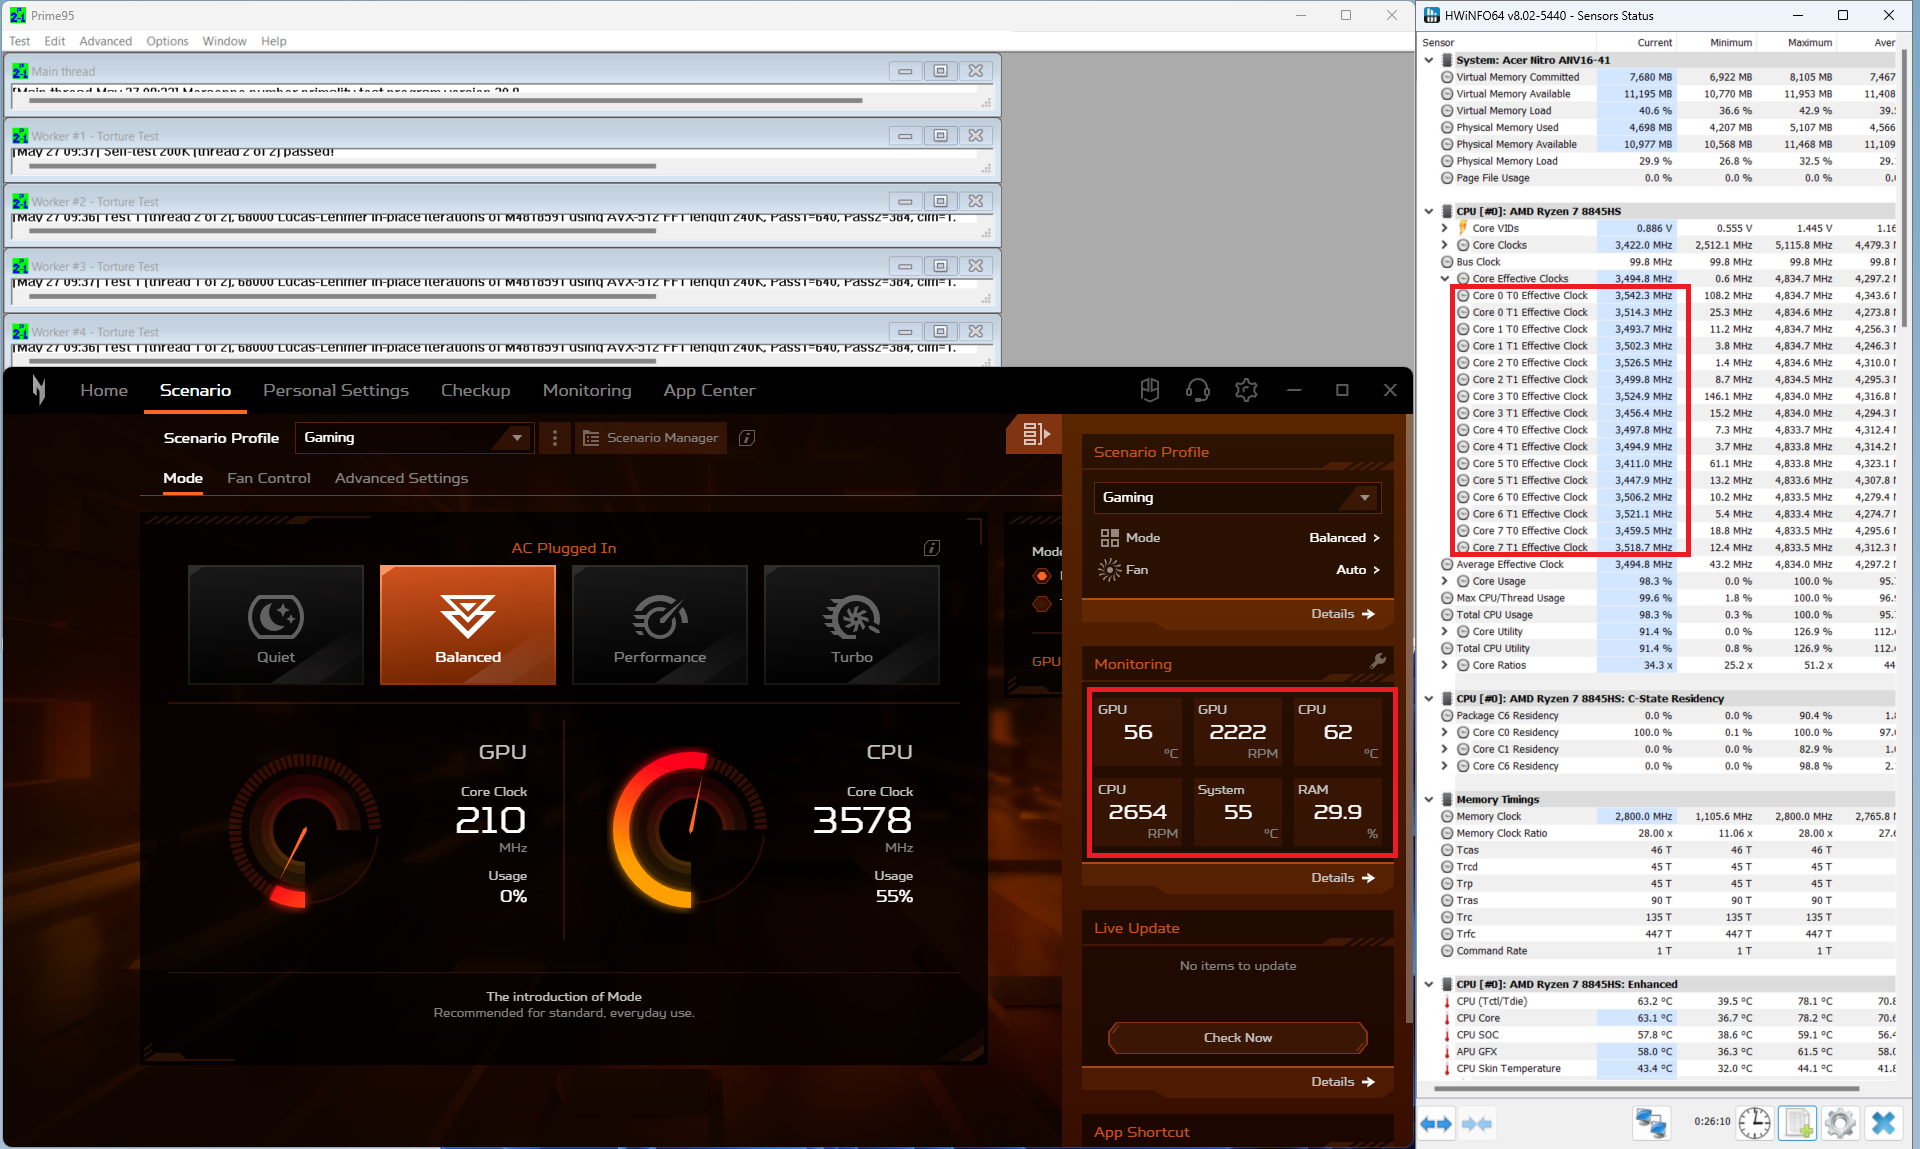Open Prime95 Window menu
1920x1149 pixels.
point(224,41)
